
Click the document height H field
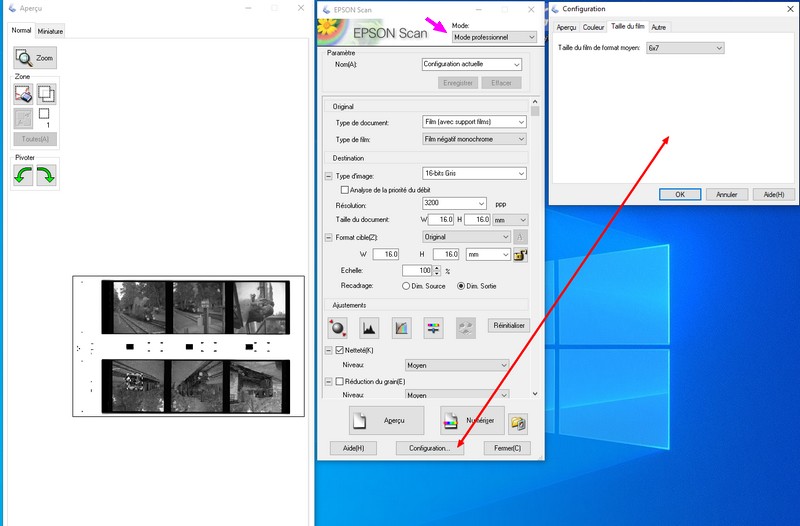point(478,219)
